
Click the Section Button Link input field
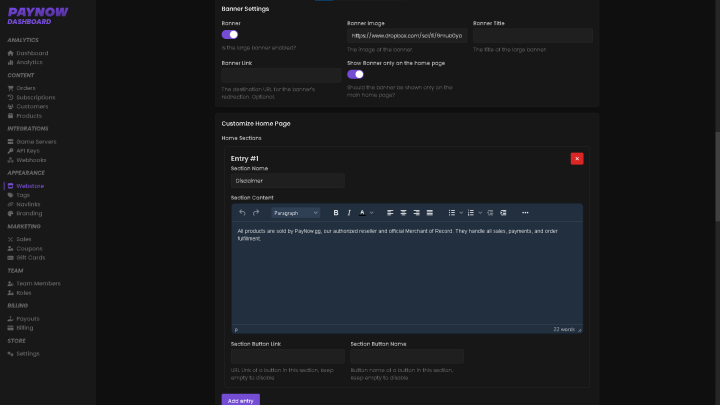[287, 357]
